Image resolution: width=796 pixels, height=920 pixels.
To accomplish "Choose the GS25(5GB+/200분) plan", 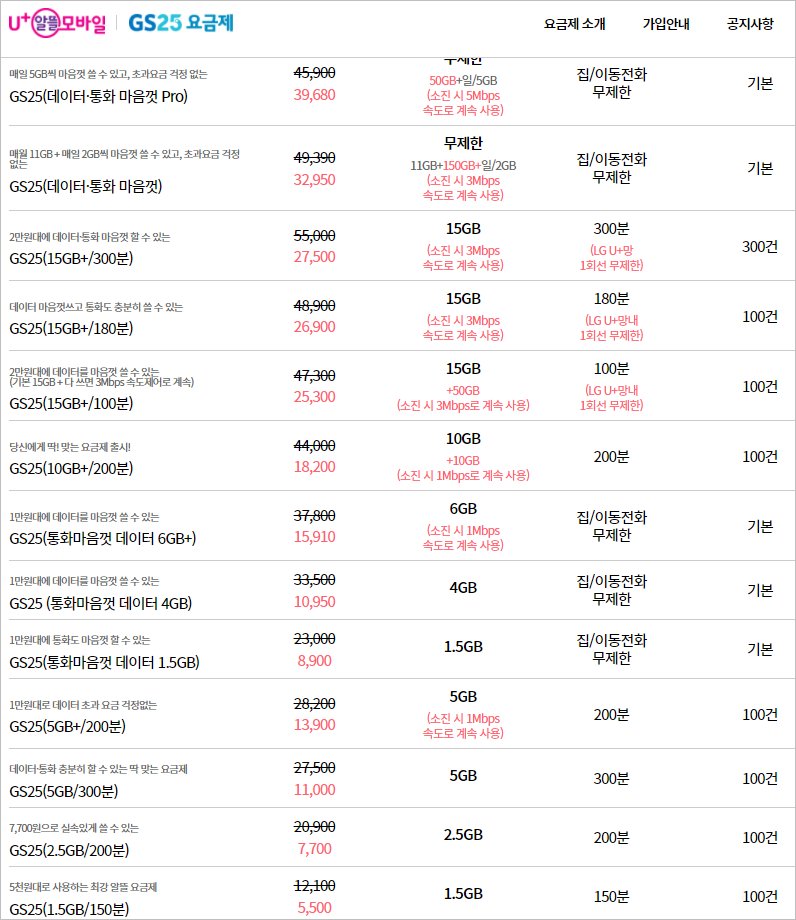I will 67,726.
